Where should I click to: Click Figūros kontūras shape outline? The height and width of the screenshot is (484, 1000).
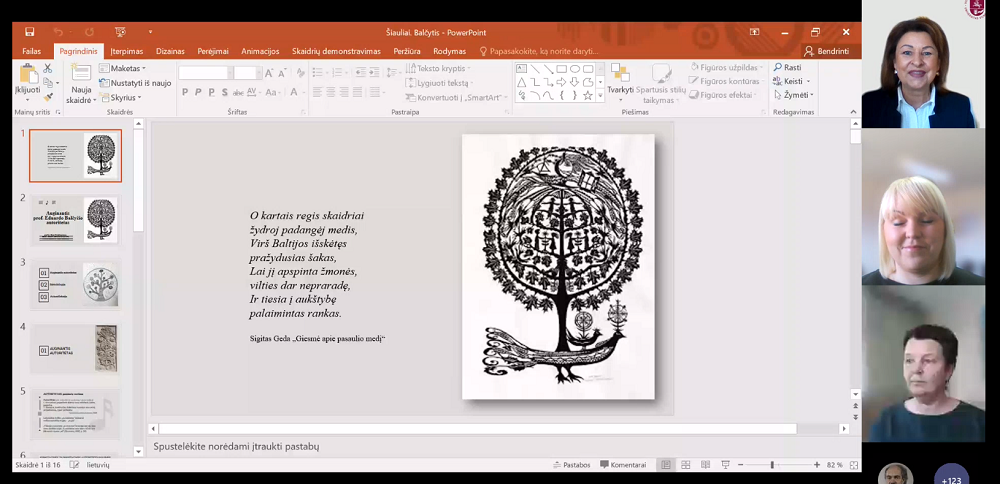coord(725,81)
